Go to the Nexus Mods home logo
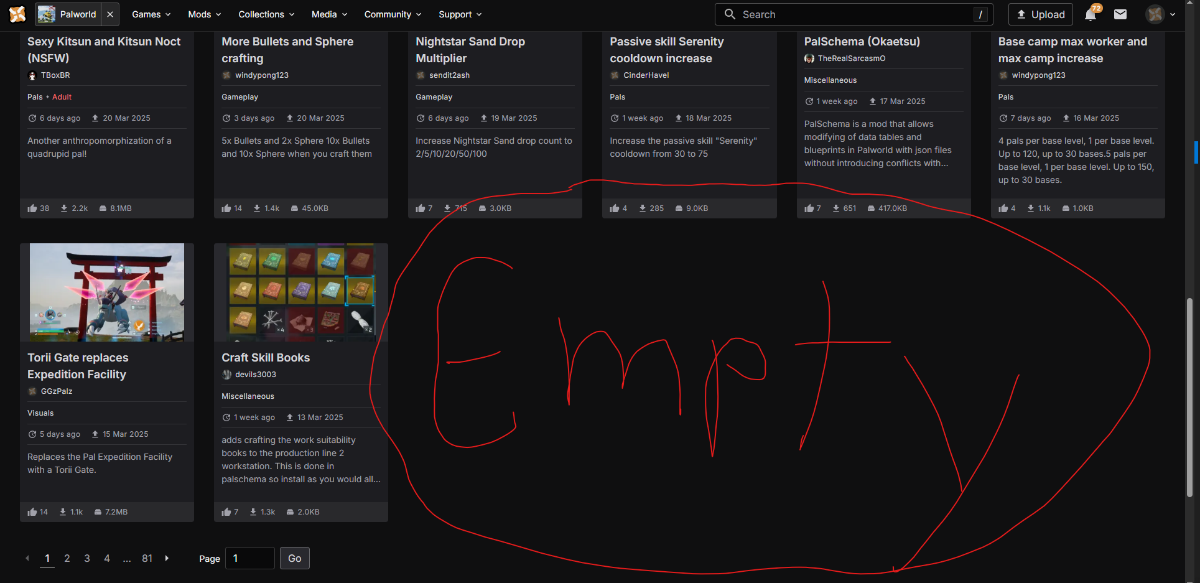 click(16, 14)
